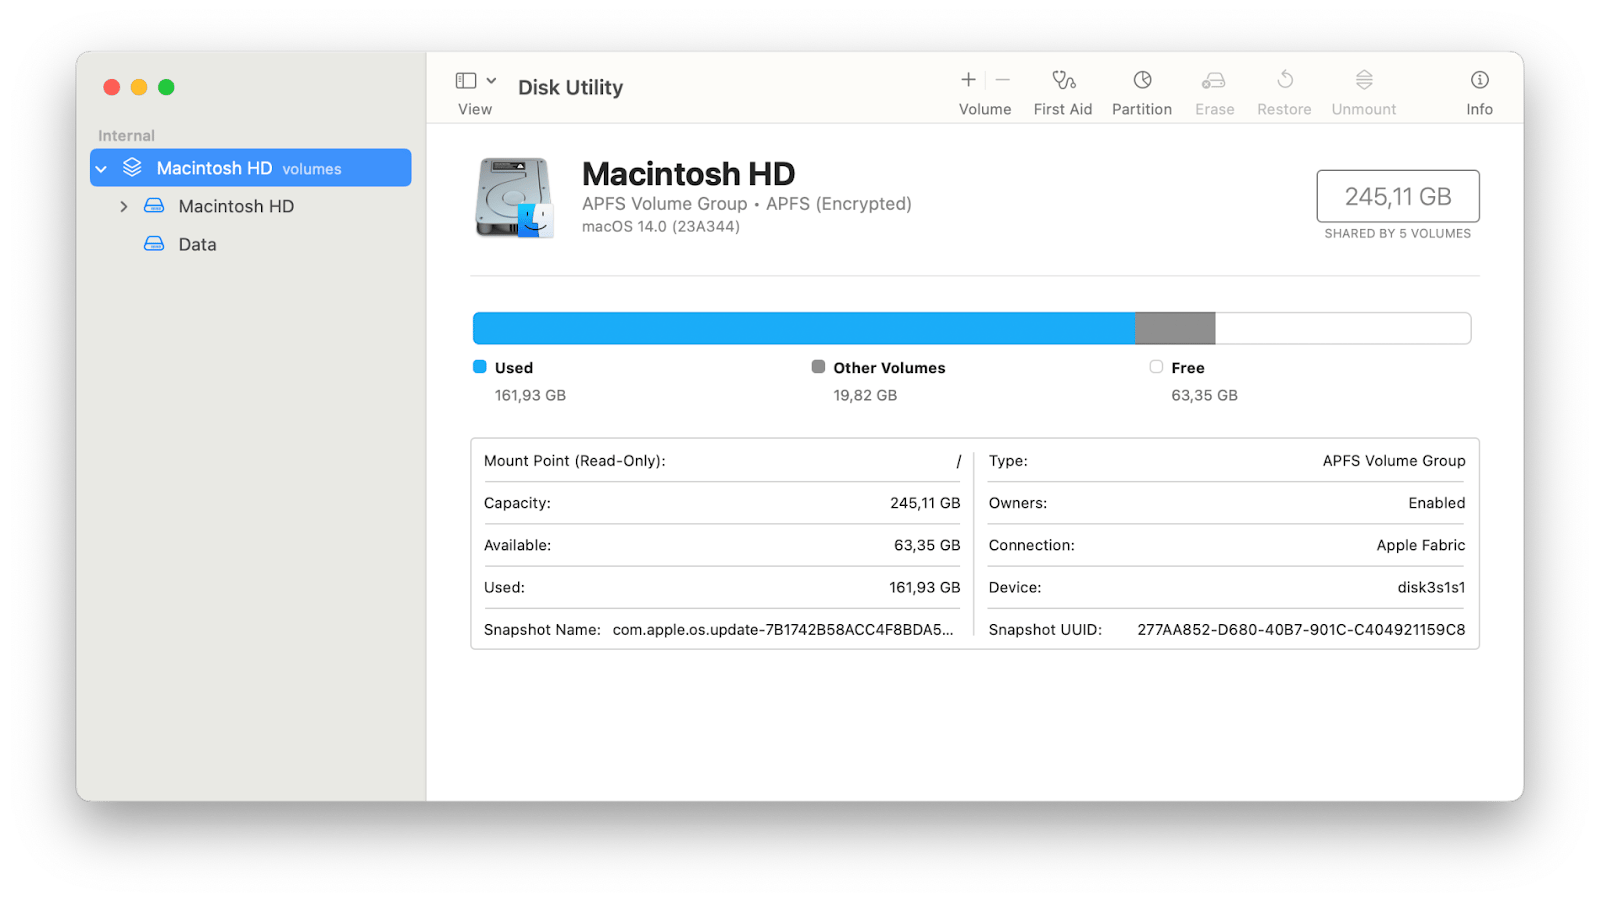Click the Macintosh HD child drive icon
This screenshot has height=902, width=1600.
pos(154,205)
